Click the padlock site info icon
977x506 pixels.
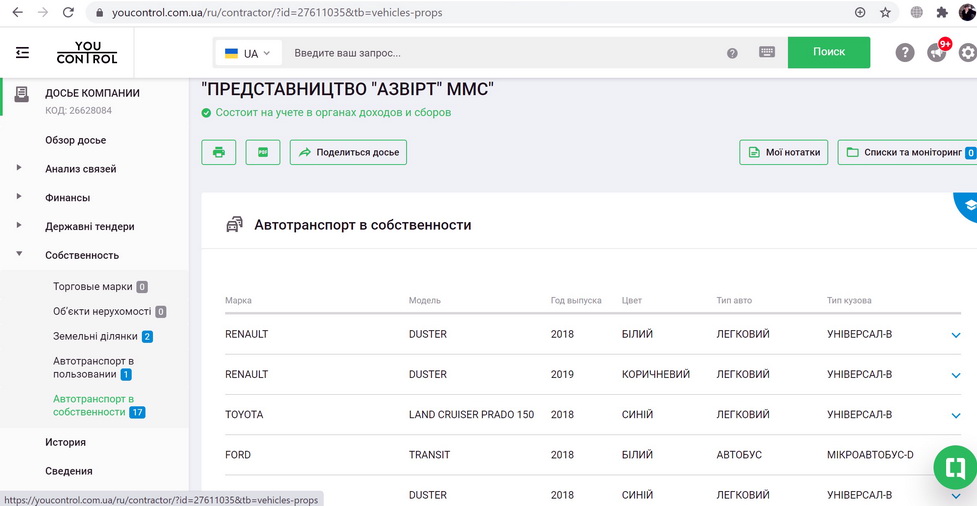point(99,12)
